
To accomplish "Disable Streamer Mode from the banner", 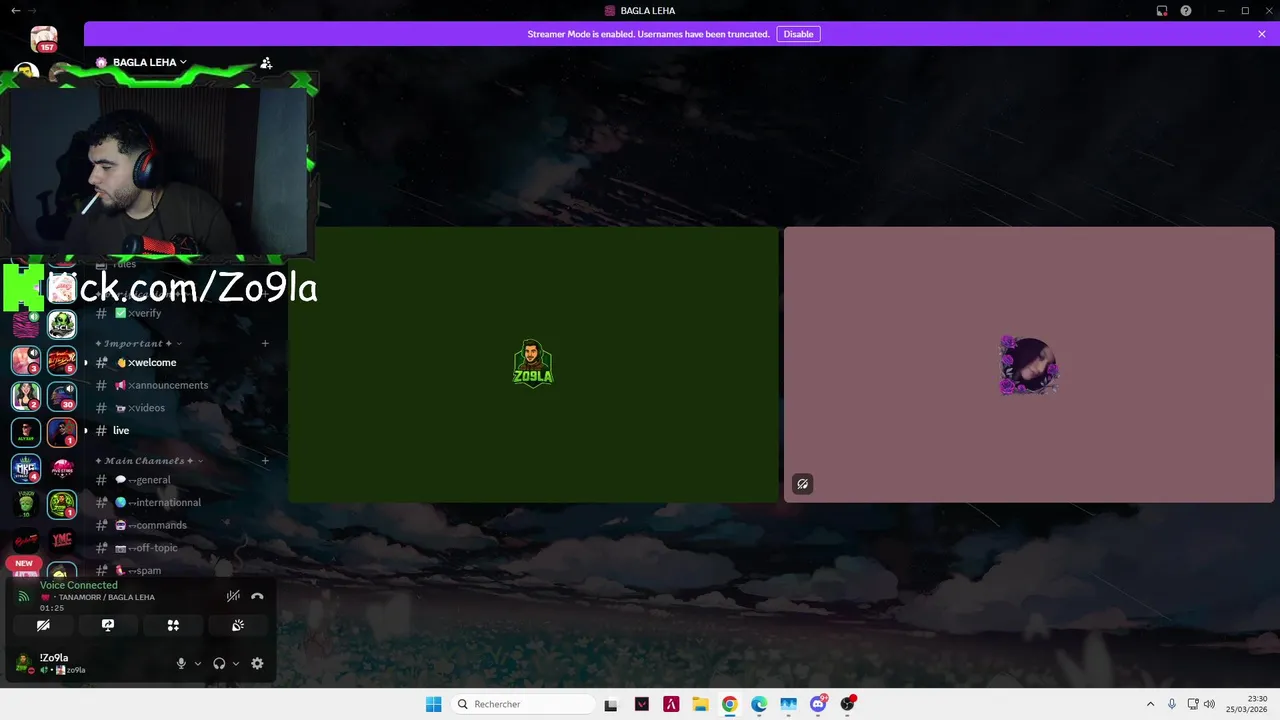I will [x=798, y=34].
